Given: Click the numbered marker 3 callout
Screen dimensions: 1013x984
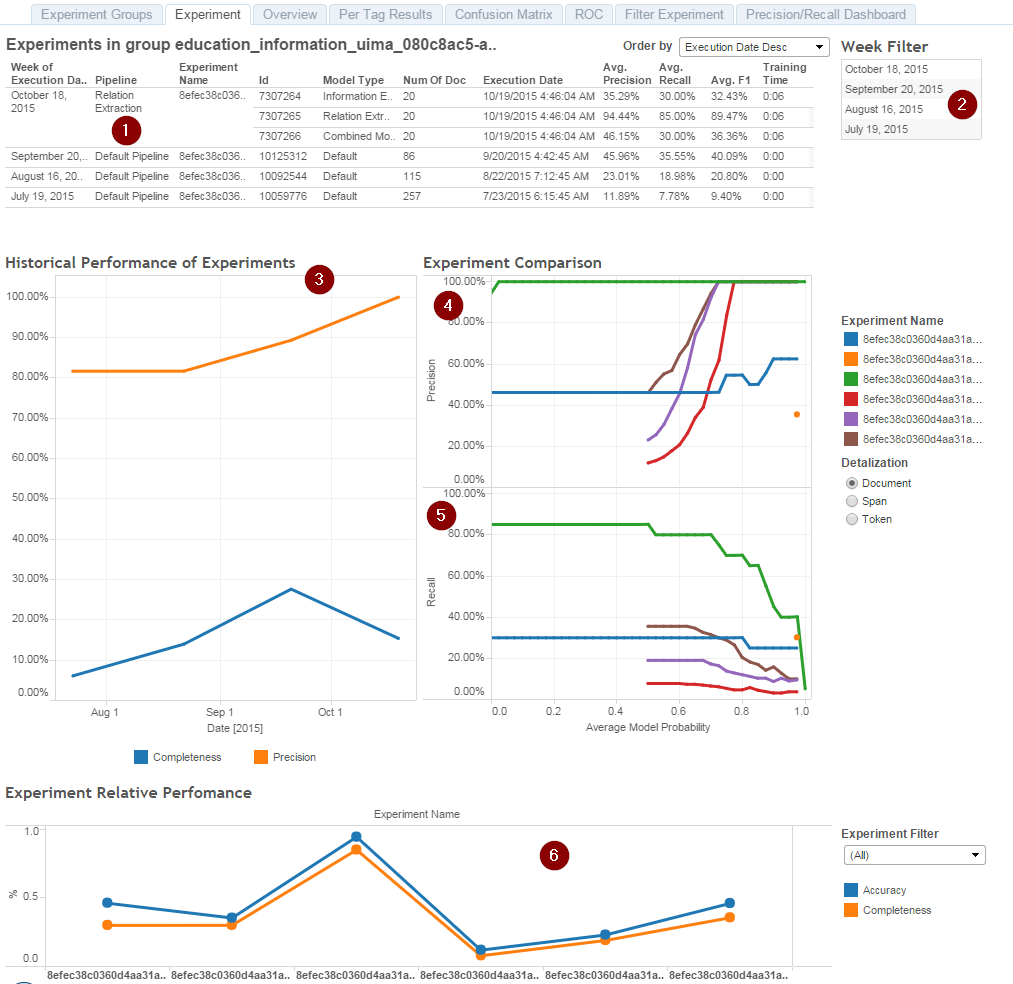Looking at the screenshot, I should [x=319, y=279].
